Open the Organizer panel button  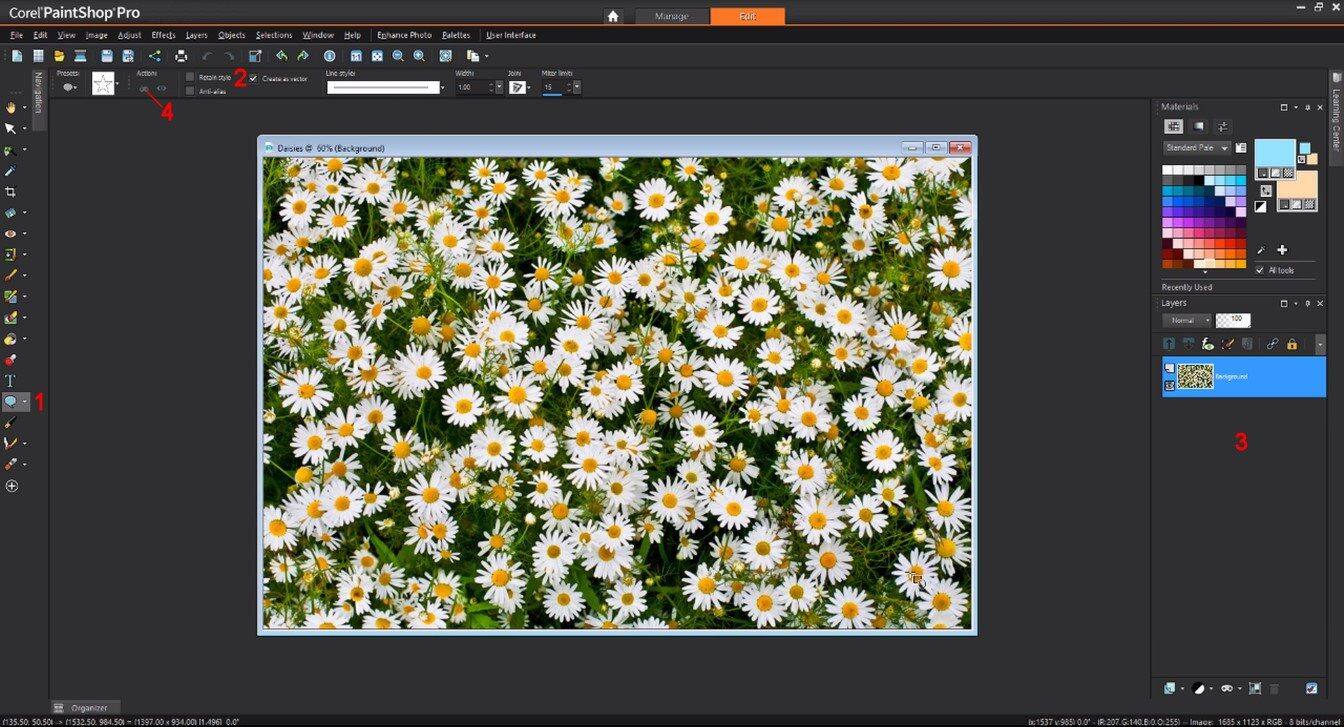click(x=86, y=707)
